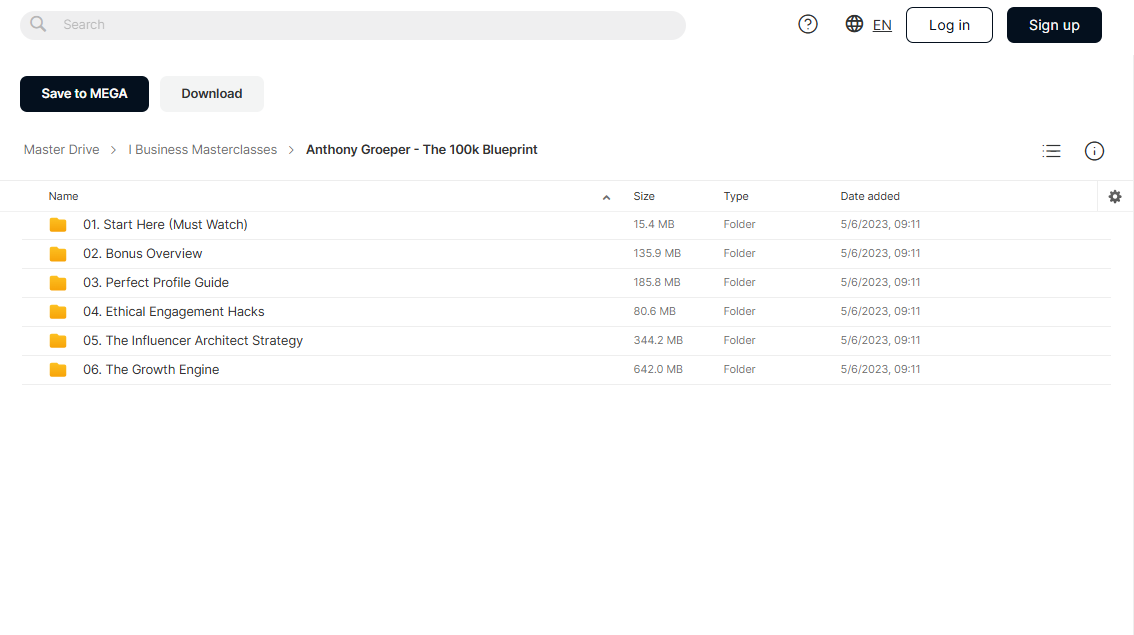This screenshot has height=635, width=1134.
Task: Sort by Size column header
Action: point(644,197)
